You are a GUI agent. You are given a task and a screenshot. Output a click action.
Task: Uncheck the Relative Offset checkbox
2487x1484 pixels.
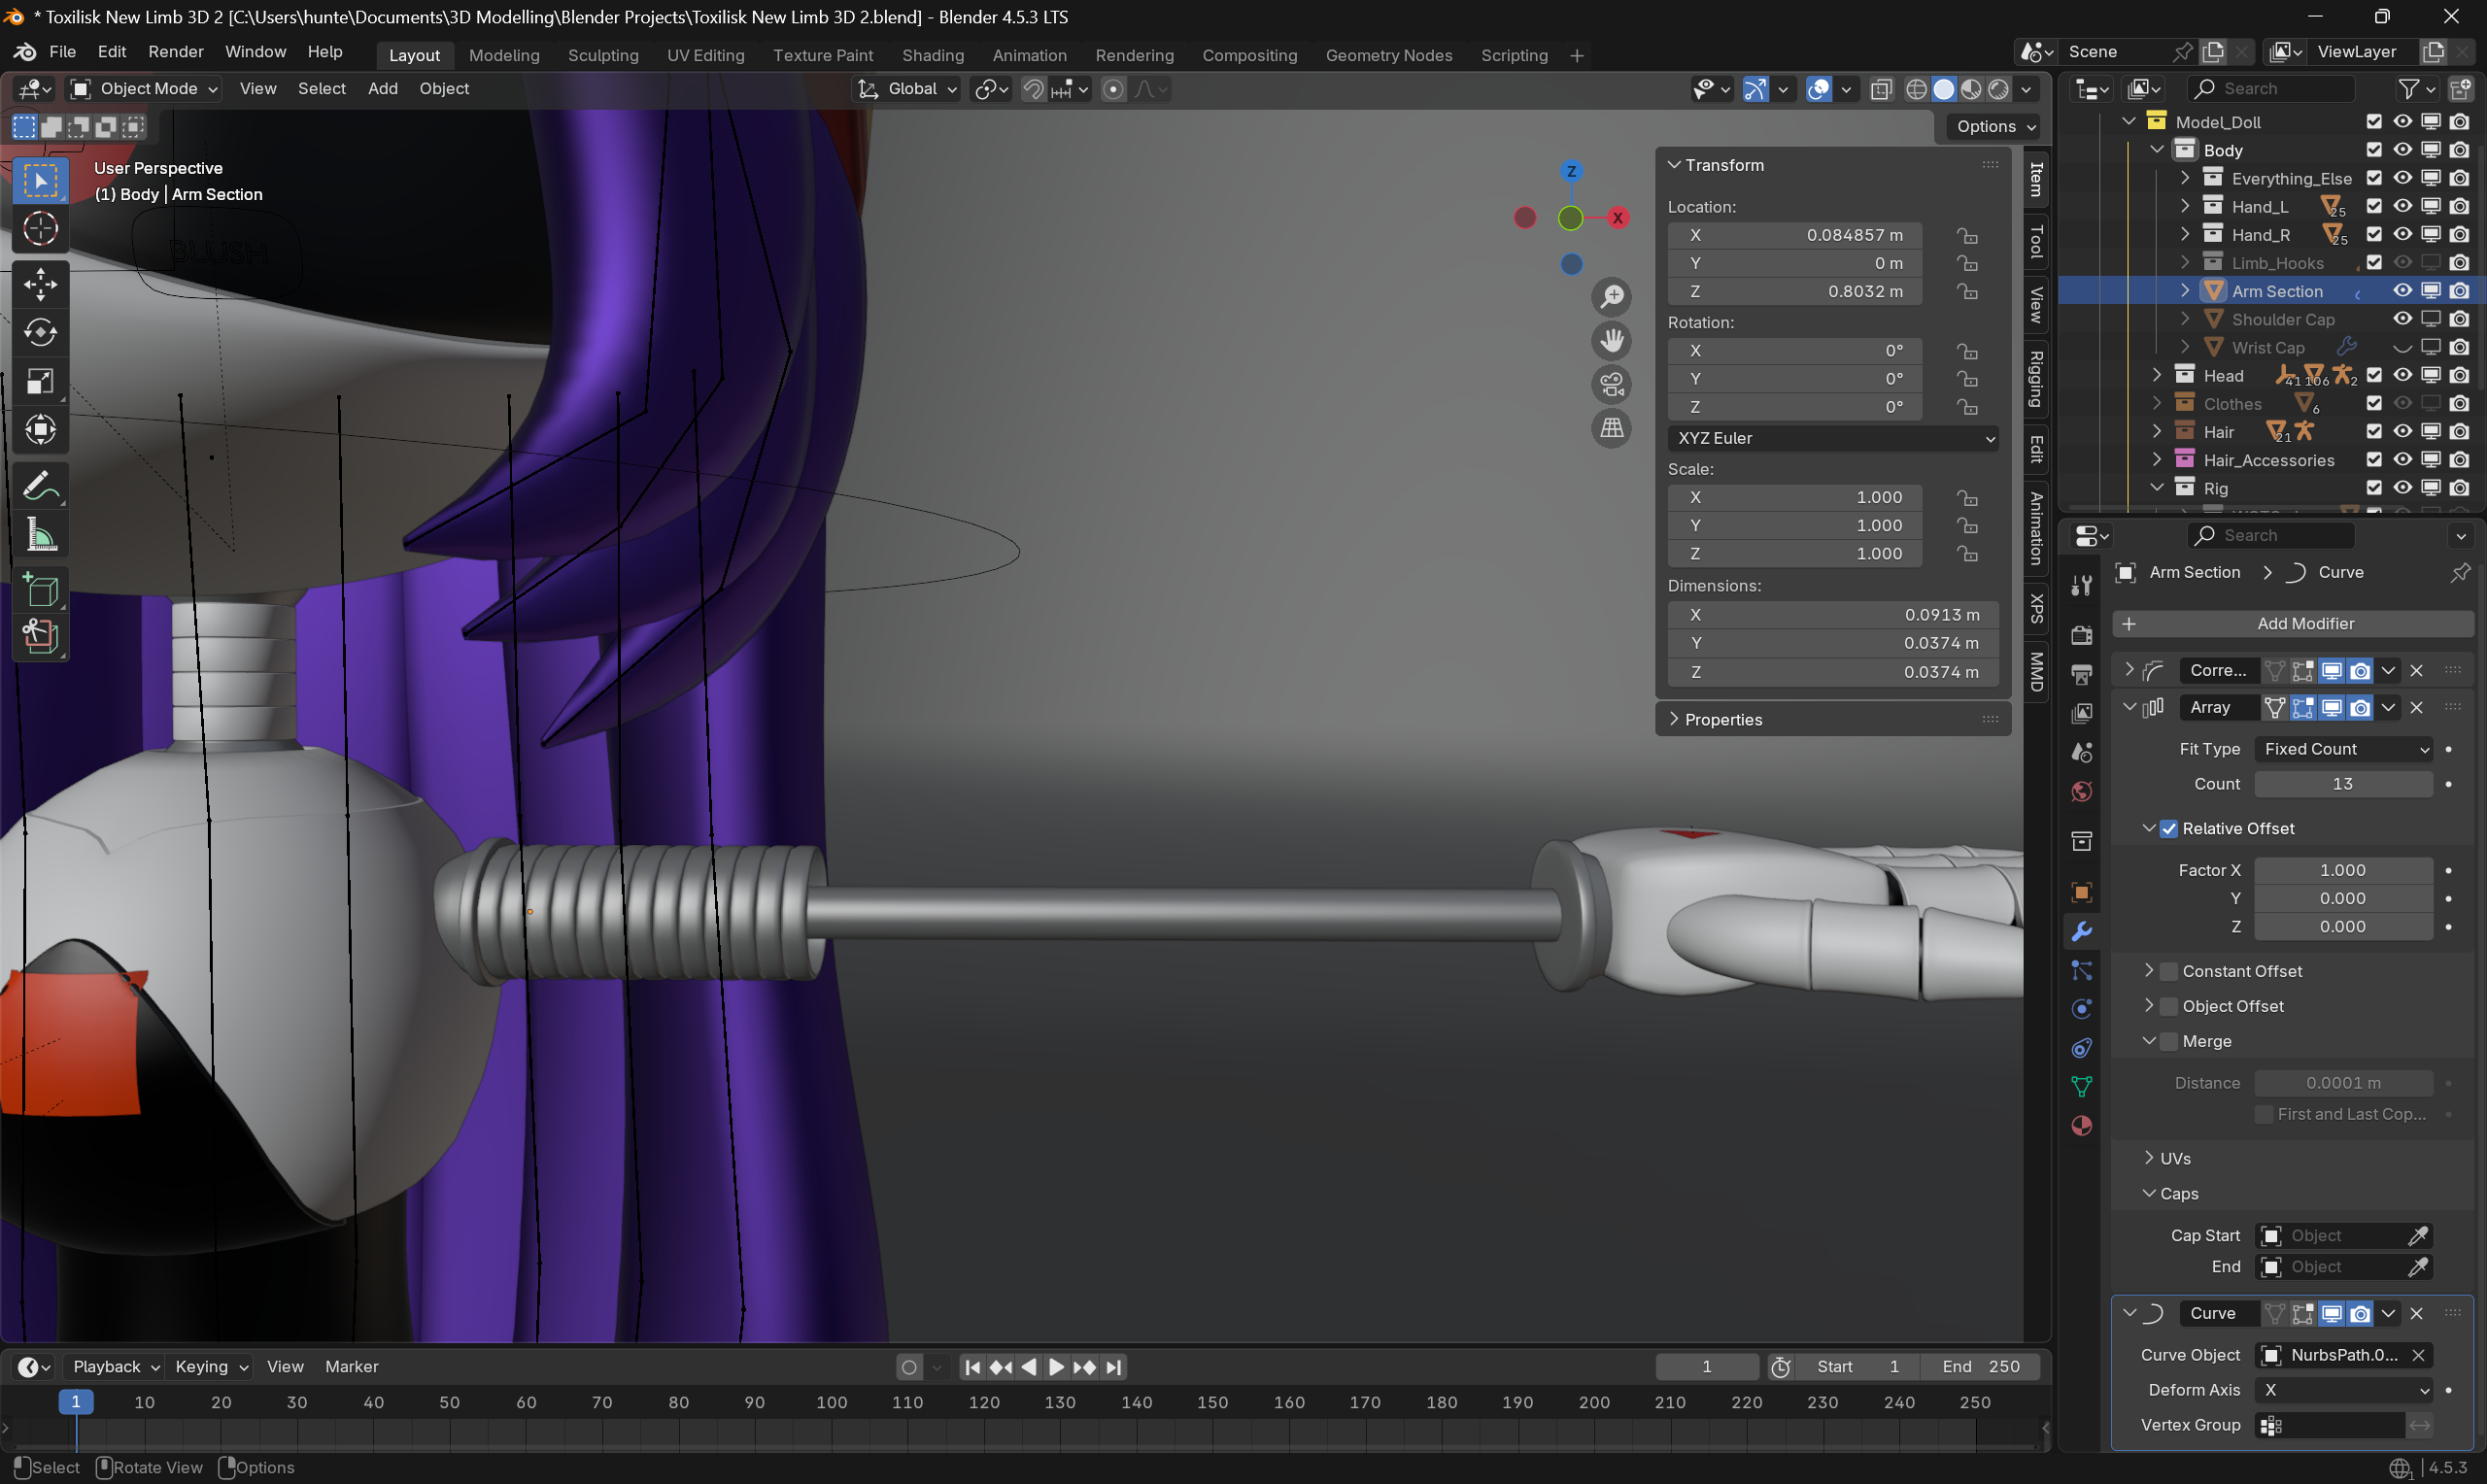2169,828
